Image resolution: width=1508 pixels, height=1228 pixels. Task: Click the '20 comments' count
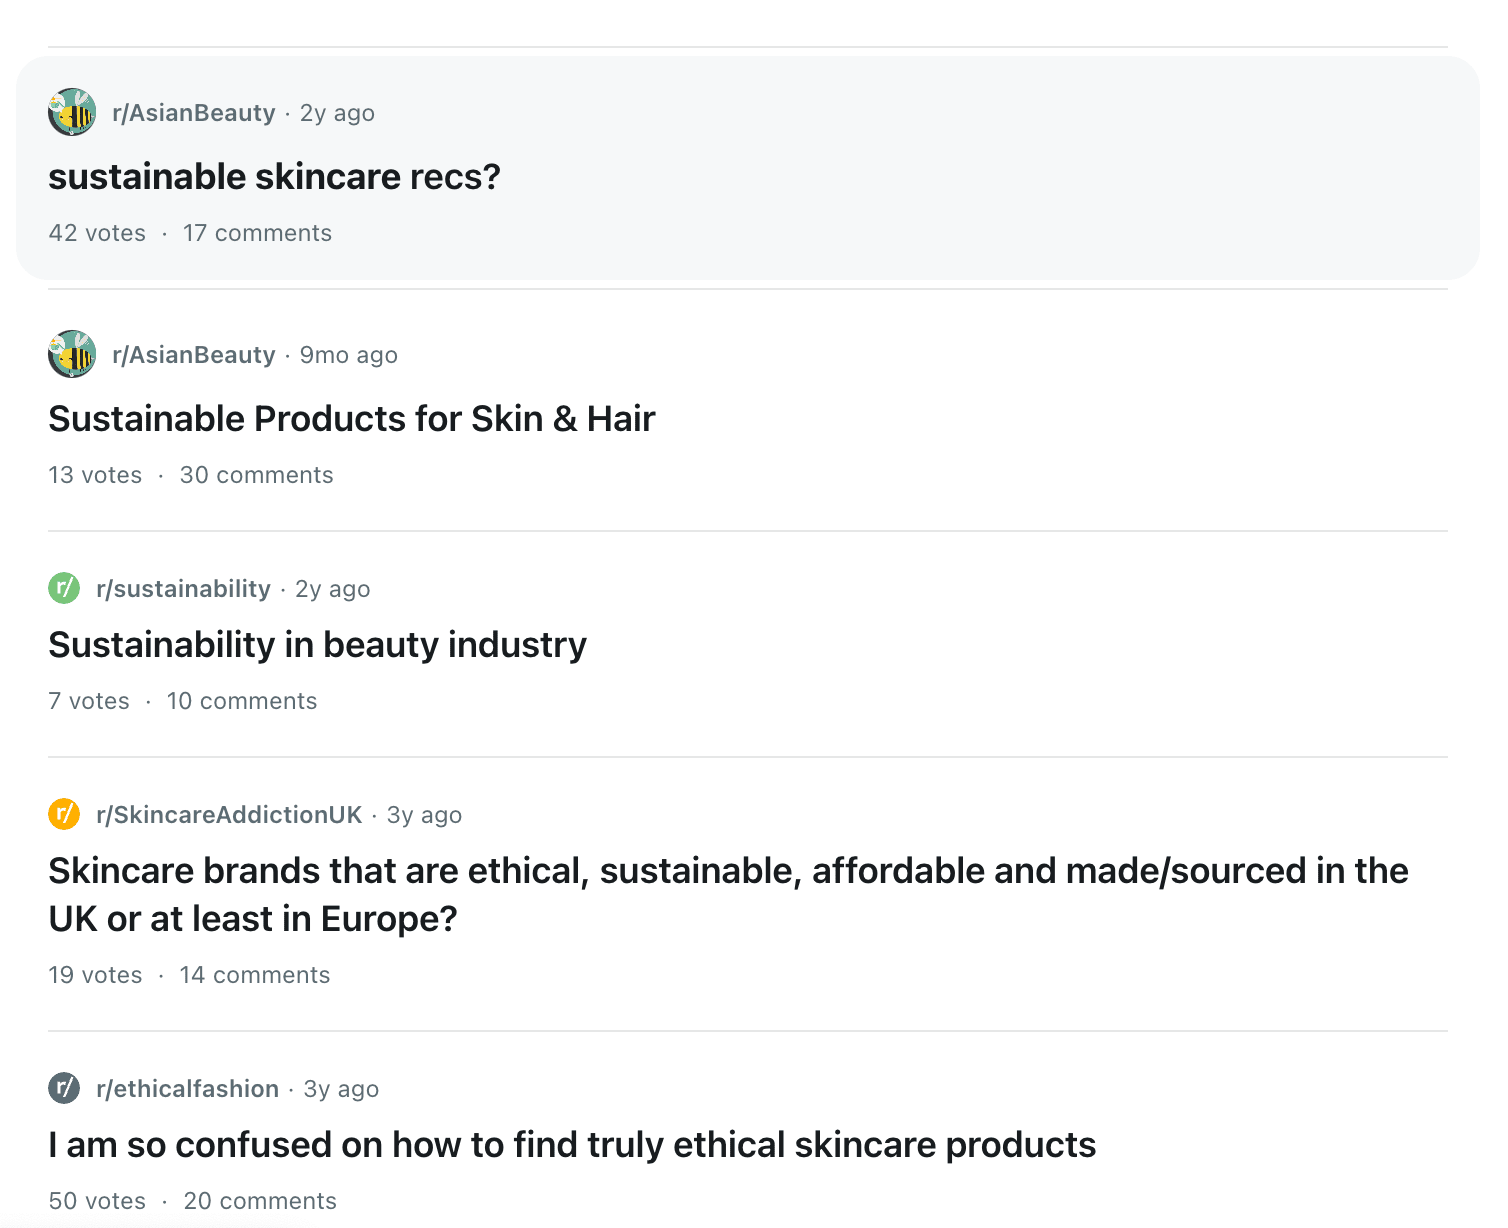(260, 1201)
